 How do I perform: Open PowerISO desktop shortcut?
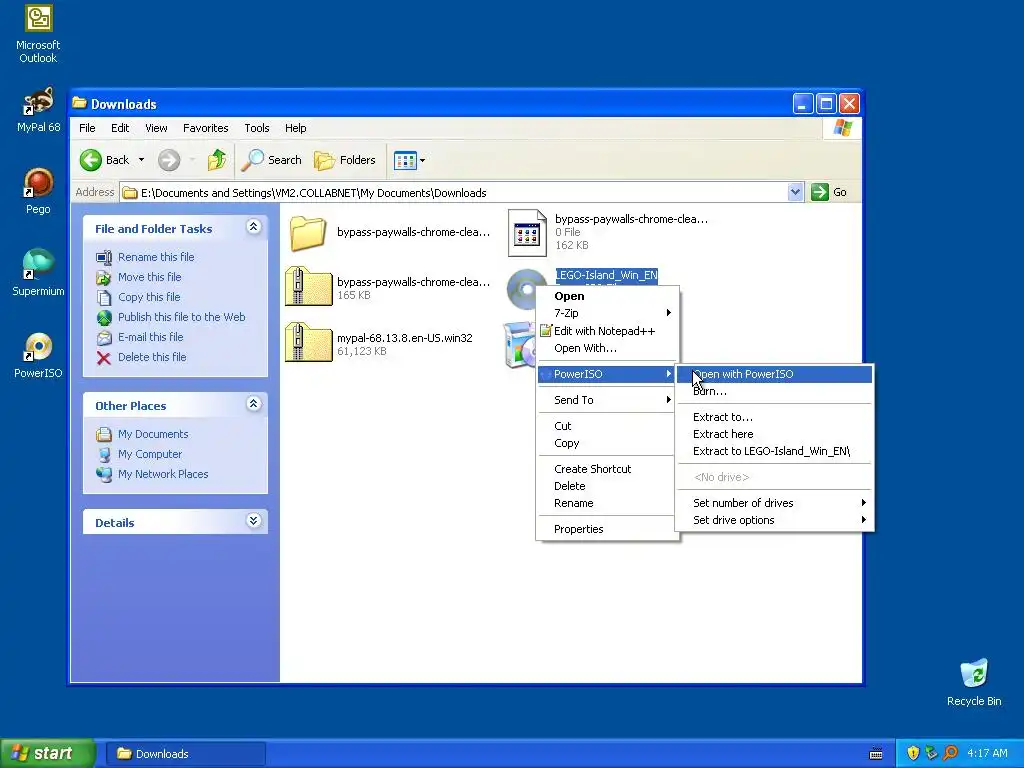click(x=38, y=355)
